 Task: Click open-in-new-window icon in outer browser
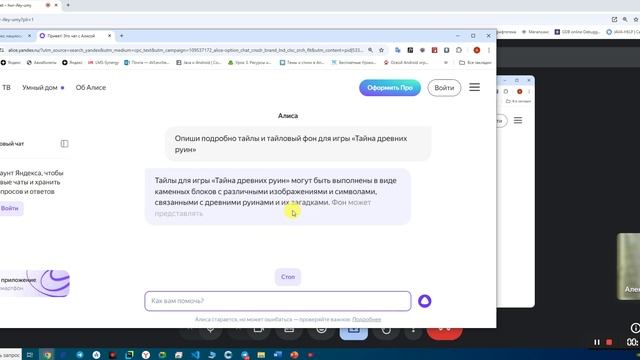[614, 19]
